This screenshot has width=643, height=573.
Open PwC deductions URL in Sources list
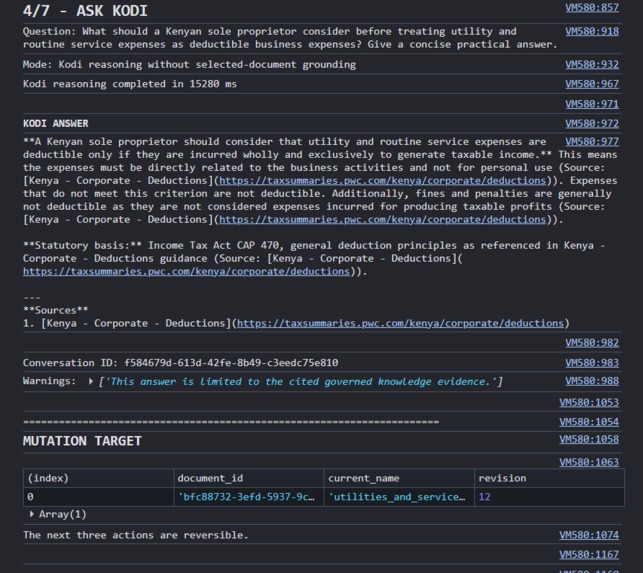(400, 323)
